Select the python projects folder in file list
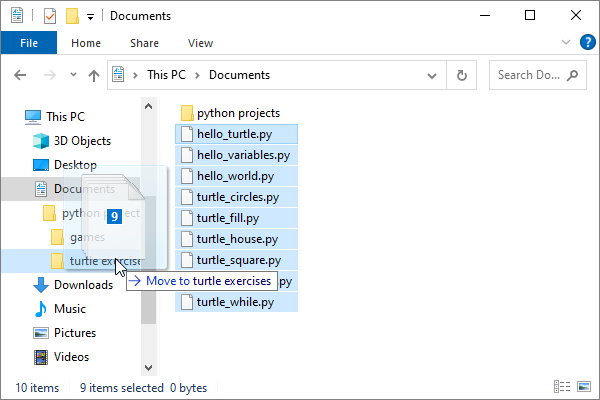The image size is (600, 400). [x=230, y=113]
